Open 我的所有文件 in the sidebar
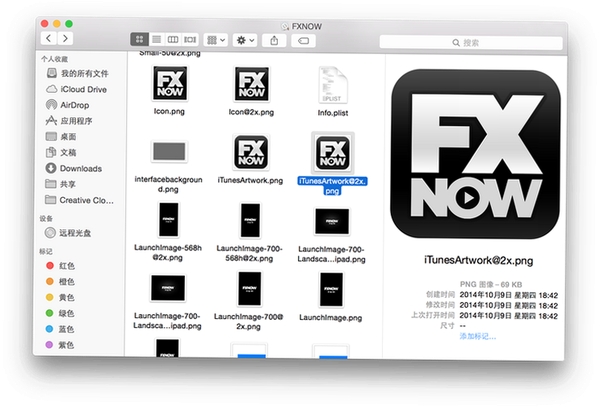600x407 pixels. pos(78,73)
